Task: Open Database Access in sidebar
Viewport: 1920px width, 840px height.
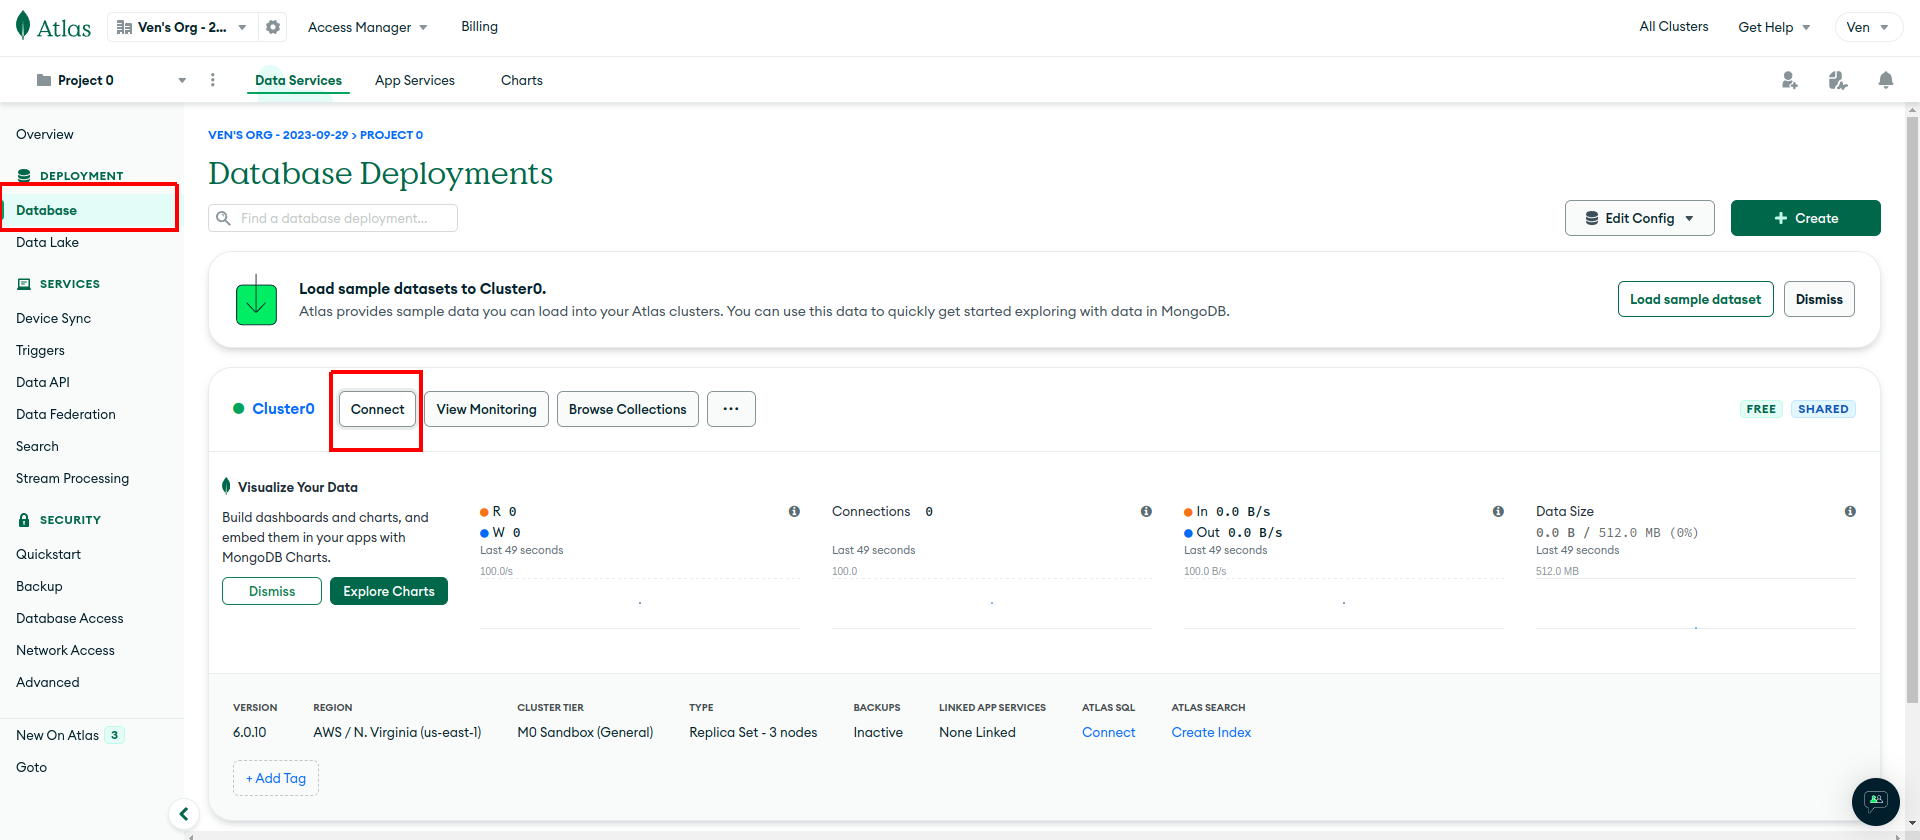Action: [x=70, y=618]
